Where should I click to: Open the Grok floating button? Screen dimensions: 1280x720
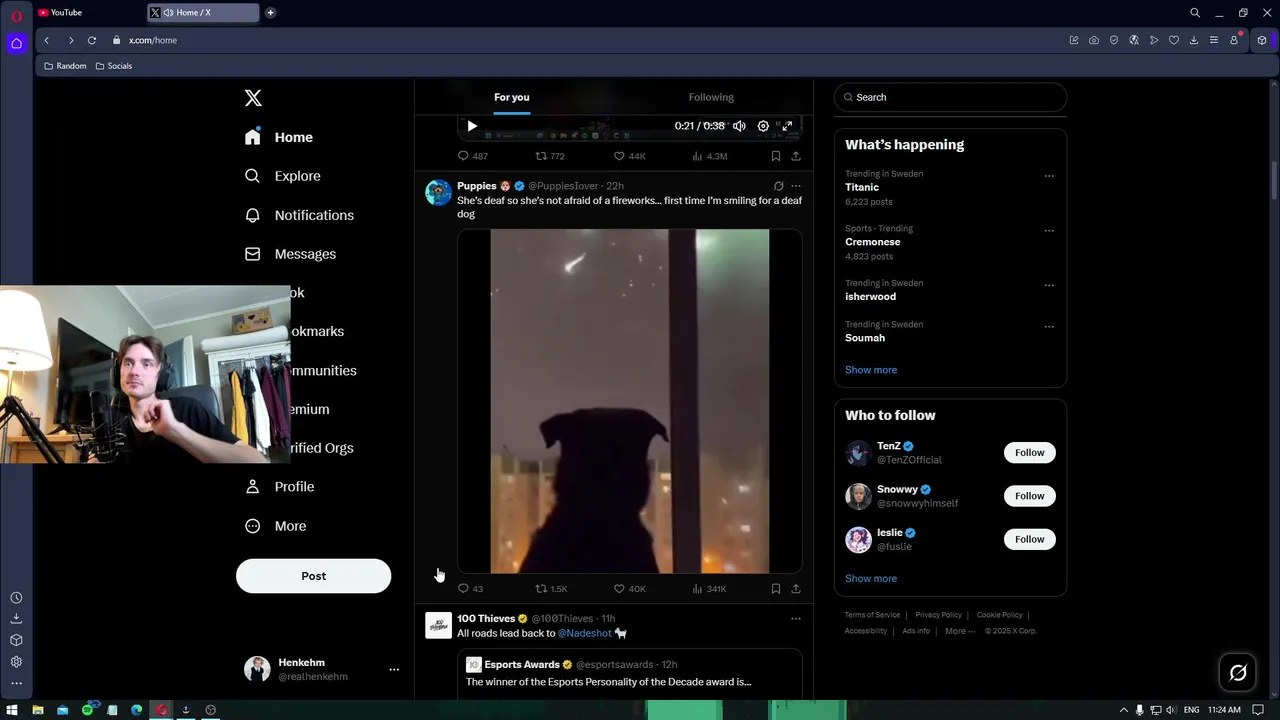pyautogui.click(x=1238, y=673)
